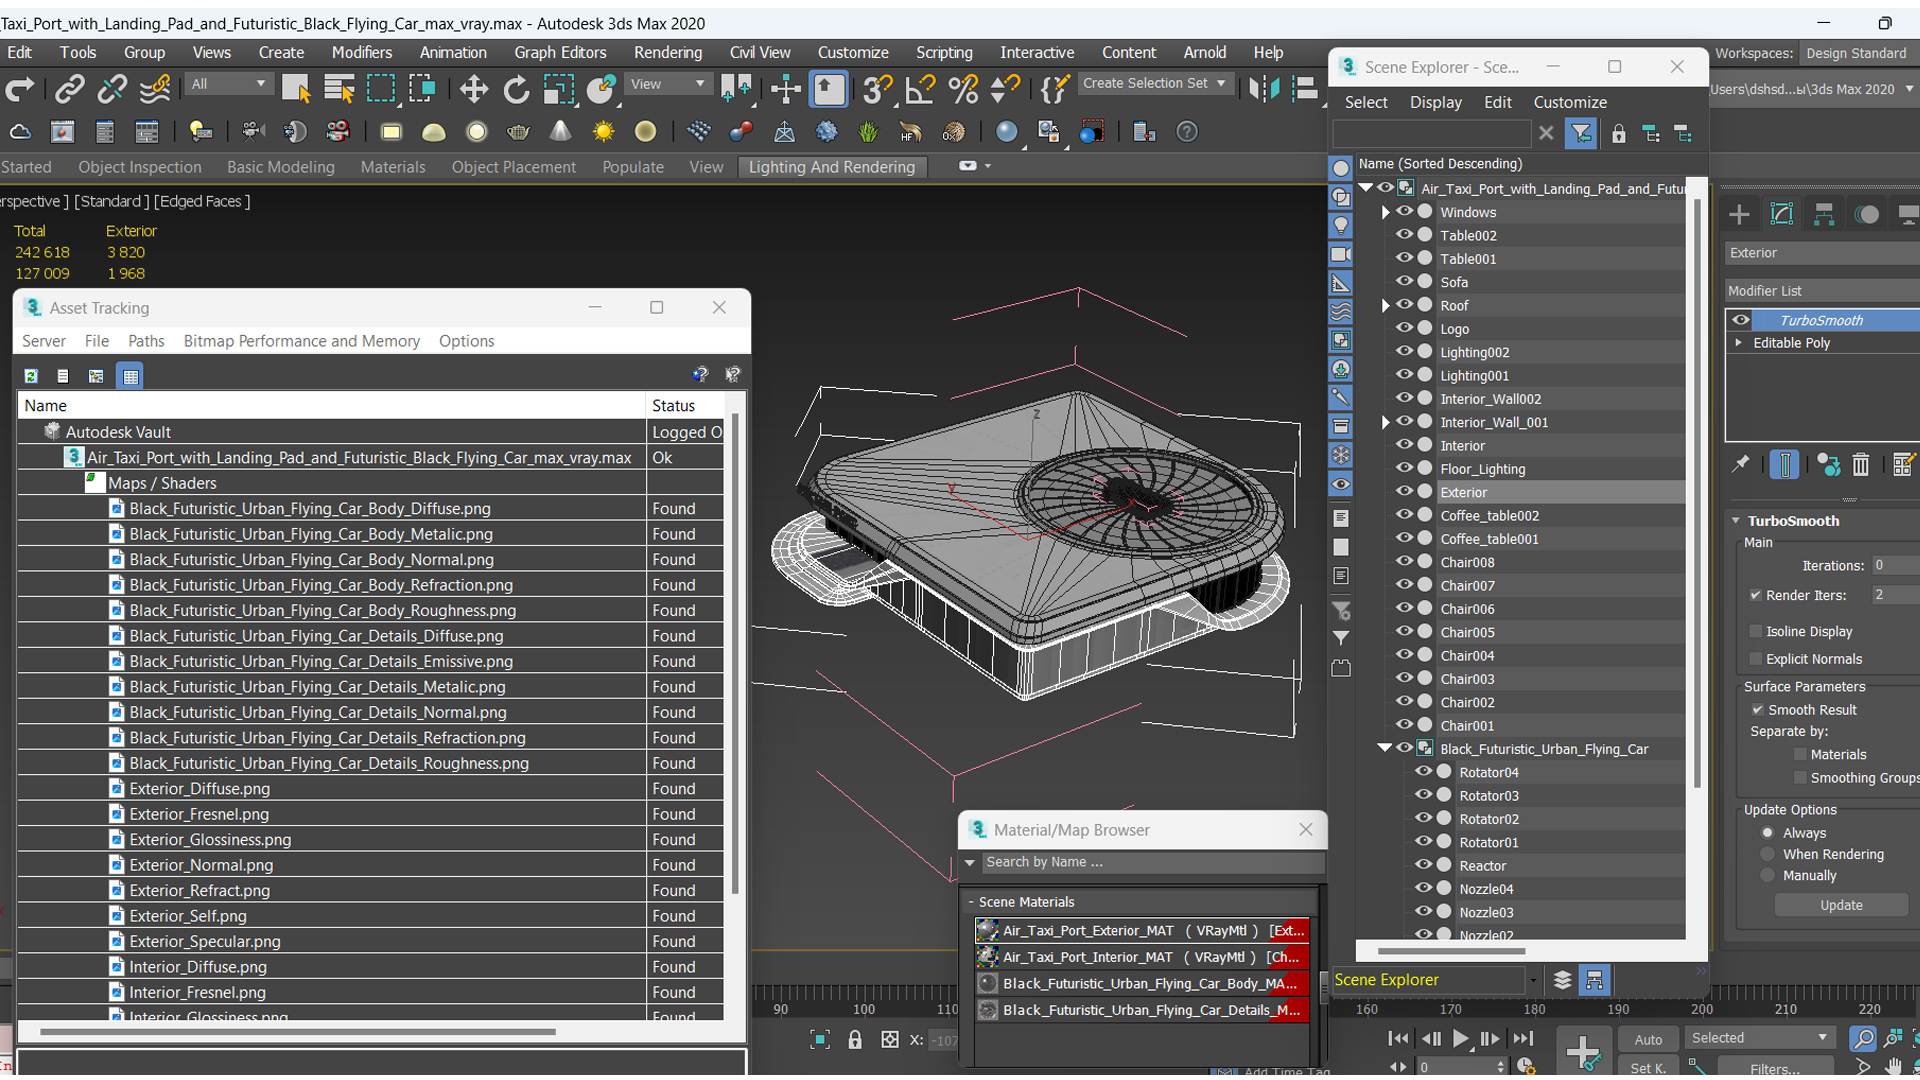
Task: Collapse the TurboSmooth rollout
Action: [1737, 521]
